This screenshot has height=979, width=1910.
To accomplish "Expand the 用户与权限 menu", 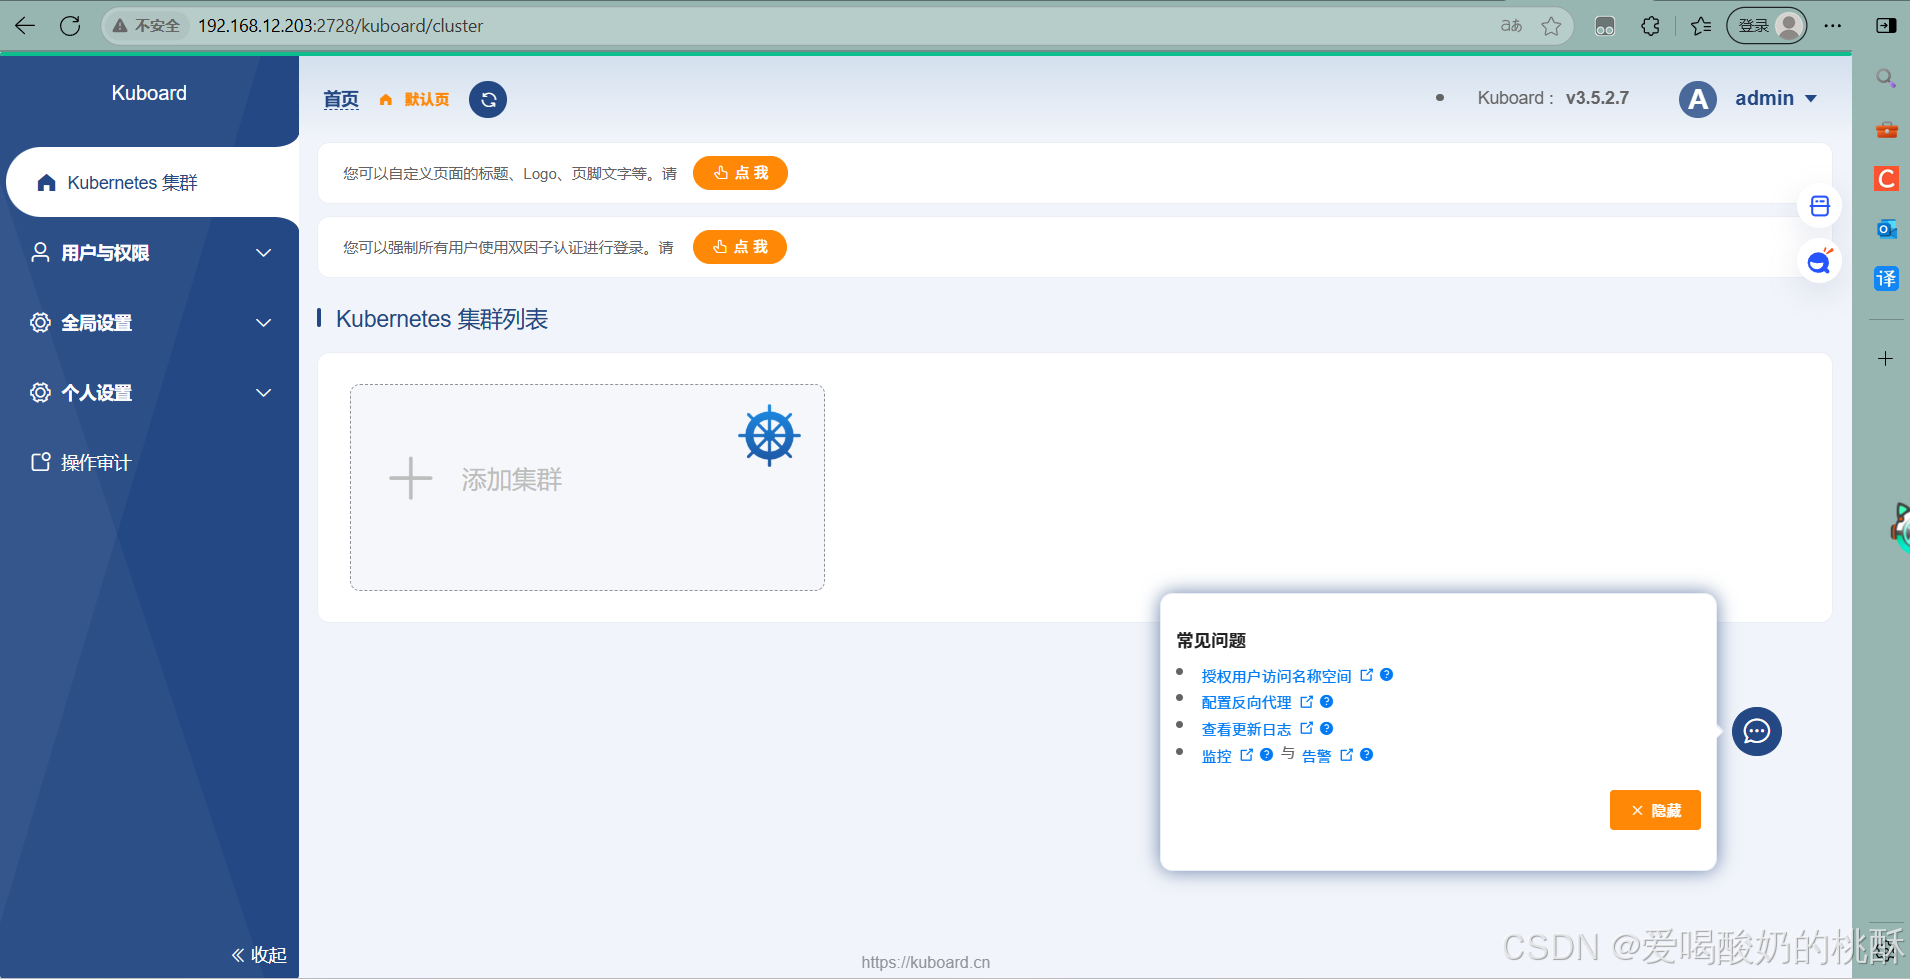I will [150, 253].
